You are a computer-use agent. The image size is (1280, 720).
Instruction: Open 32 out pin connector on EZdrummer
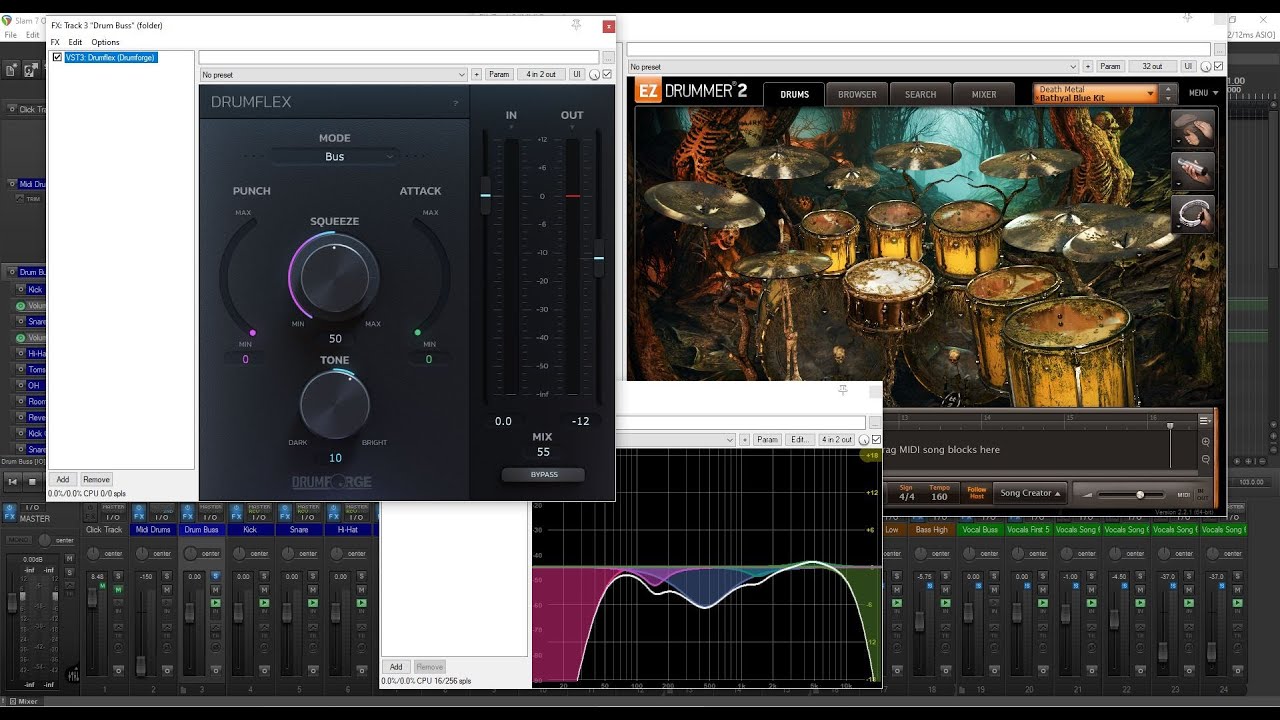[x=1152, y=67]
